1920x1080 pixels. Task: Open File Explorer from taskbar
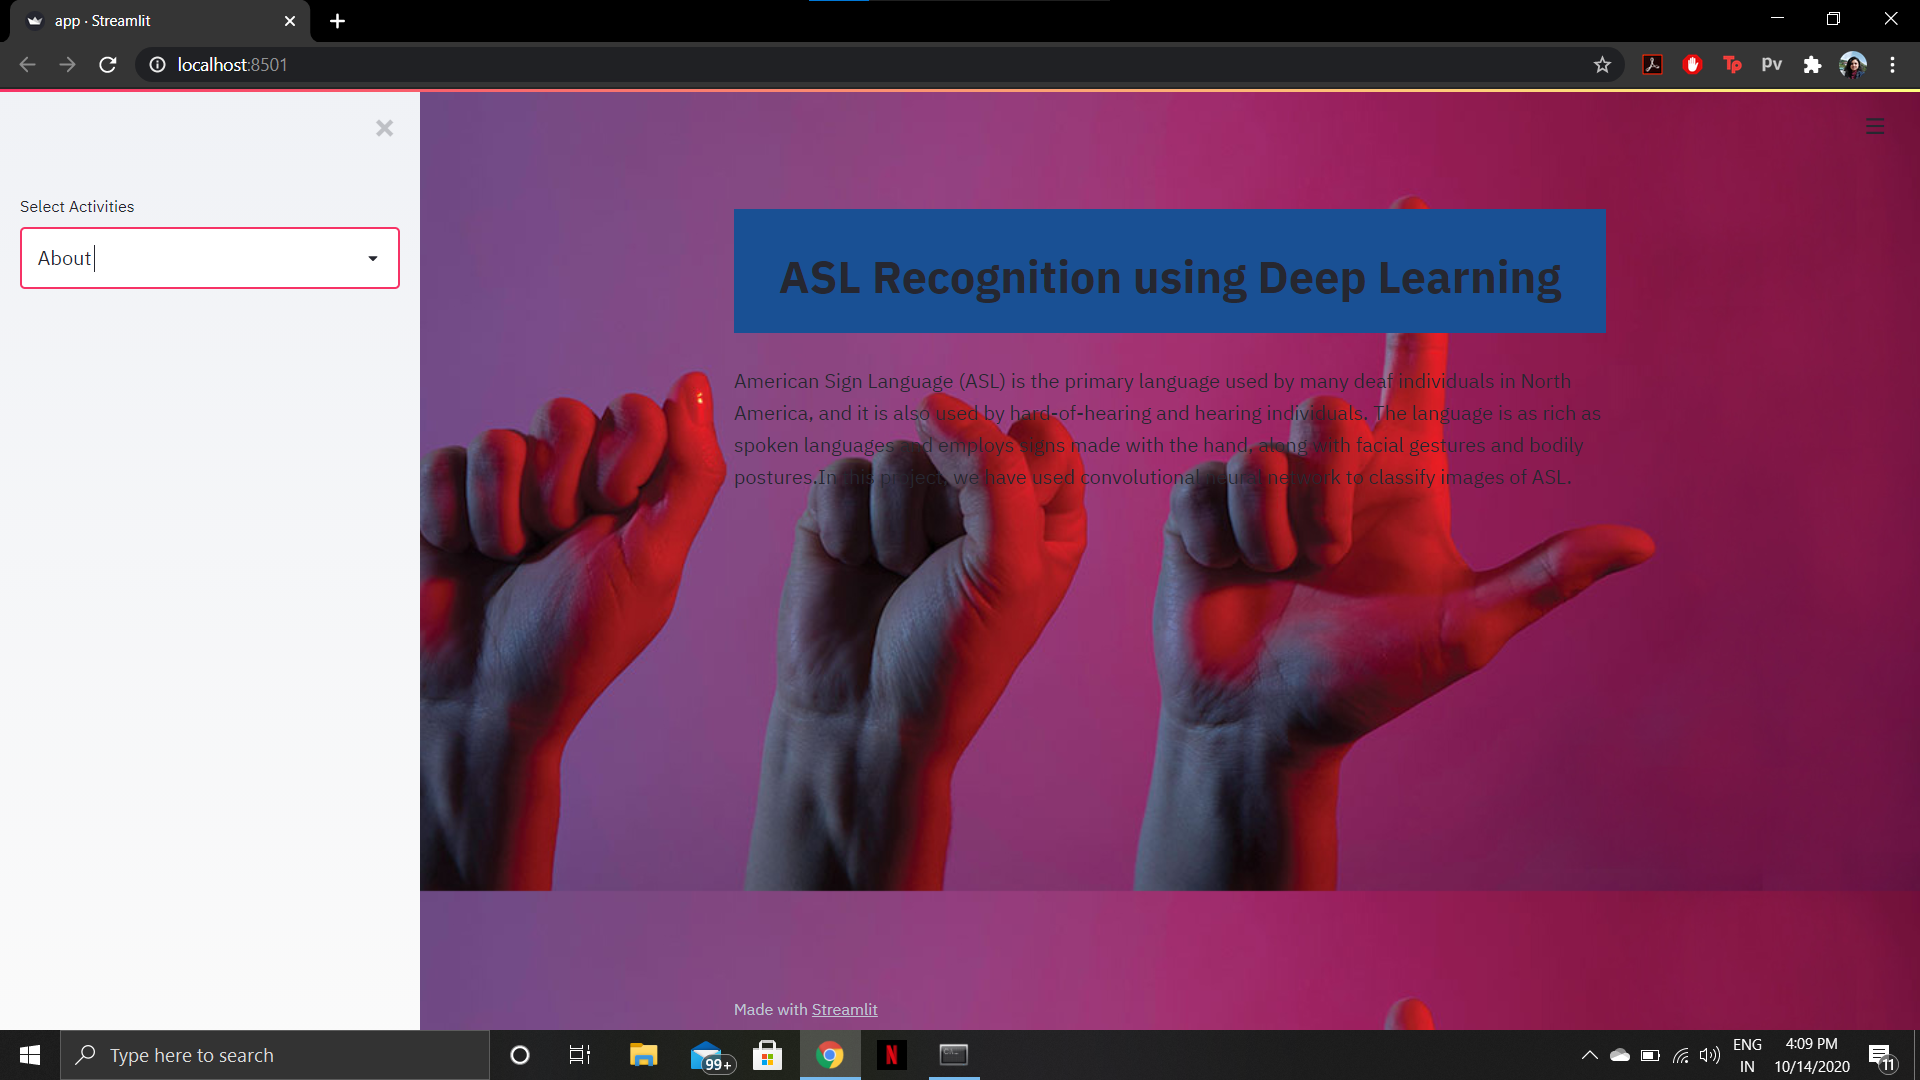click(x=643, y=1055)
